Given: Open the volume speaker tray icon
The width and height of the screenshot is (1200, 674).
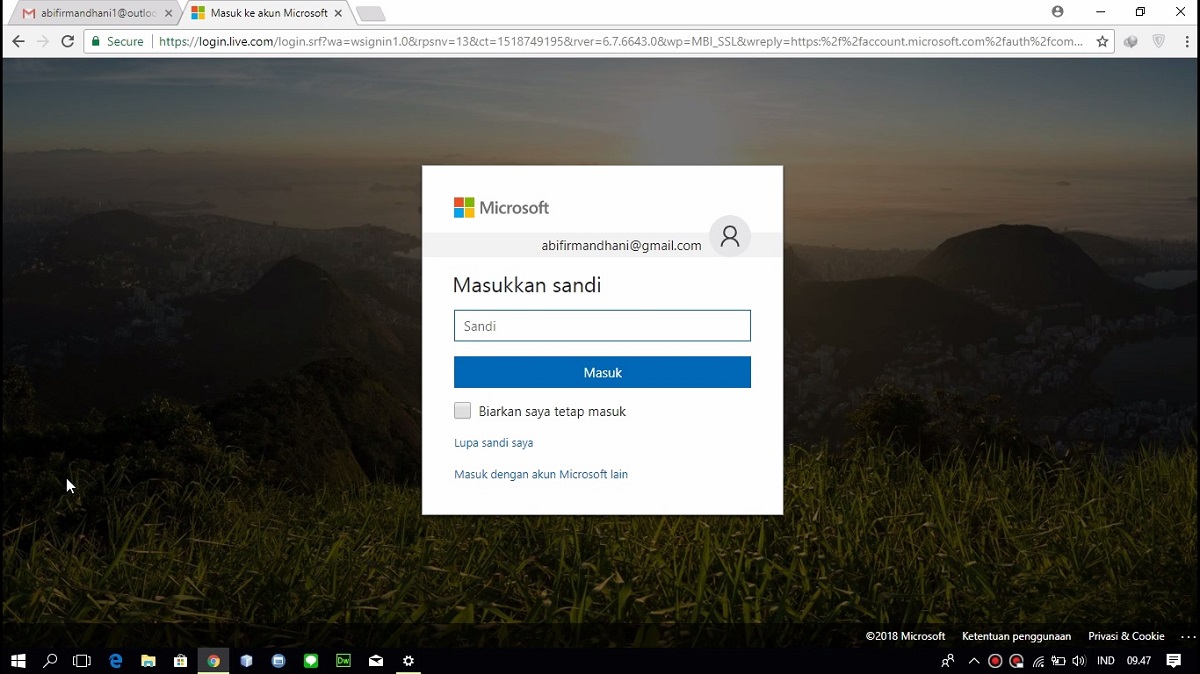Looking at the screenshot, I should tap(1079, 661).
